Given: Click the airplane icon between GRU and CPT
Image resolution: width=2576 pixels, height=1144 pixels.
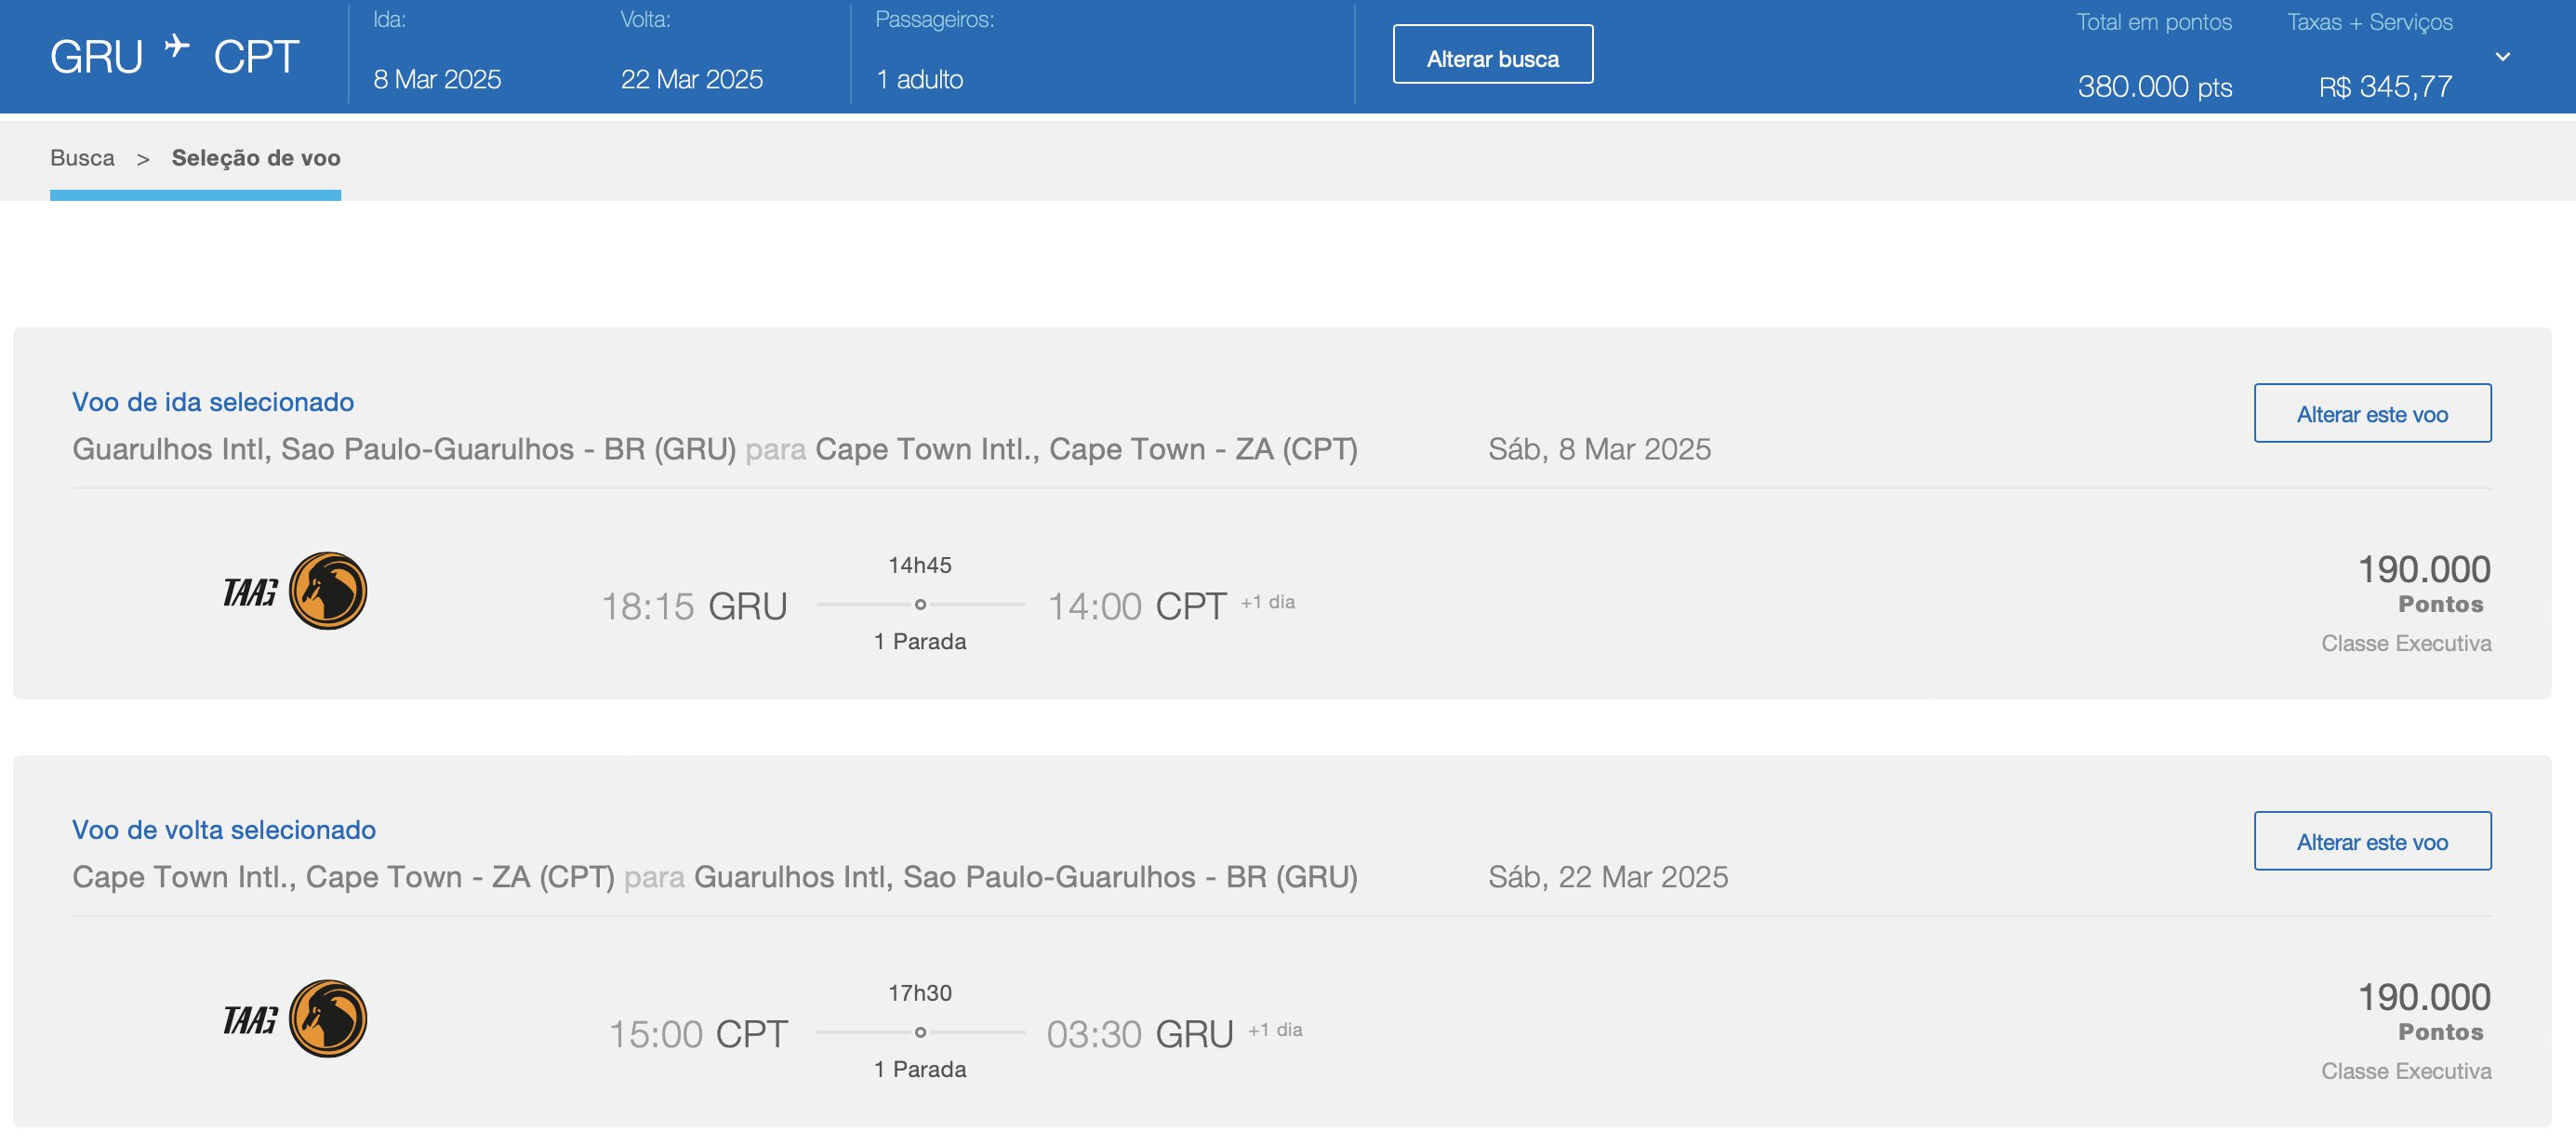Looking at the screenshot, I should (177, 46).
